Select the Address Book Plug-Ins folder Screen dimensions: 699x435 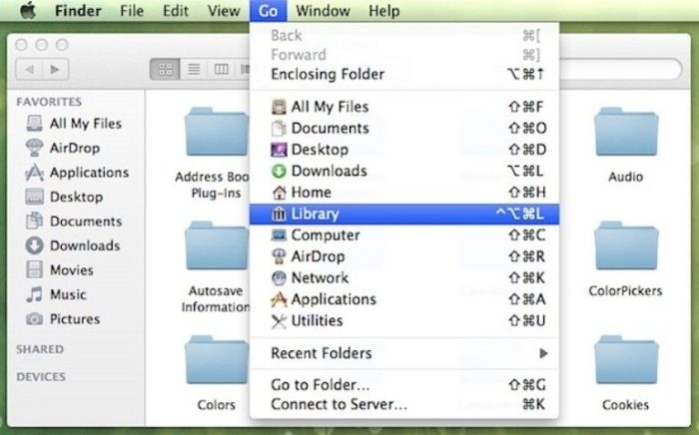[x=217, y=132]
